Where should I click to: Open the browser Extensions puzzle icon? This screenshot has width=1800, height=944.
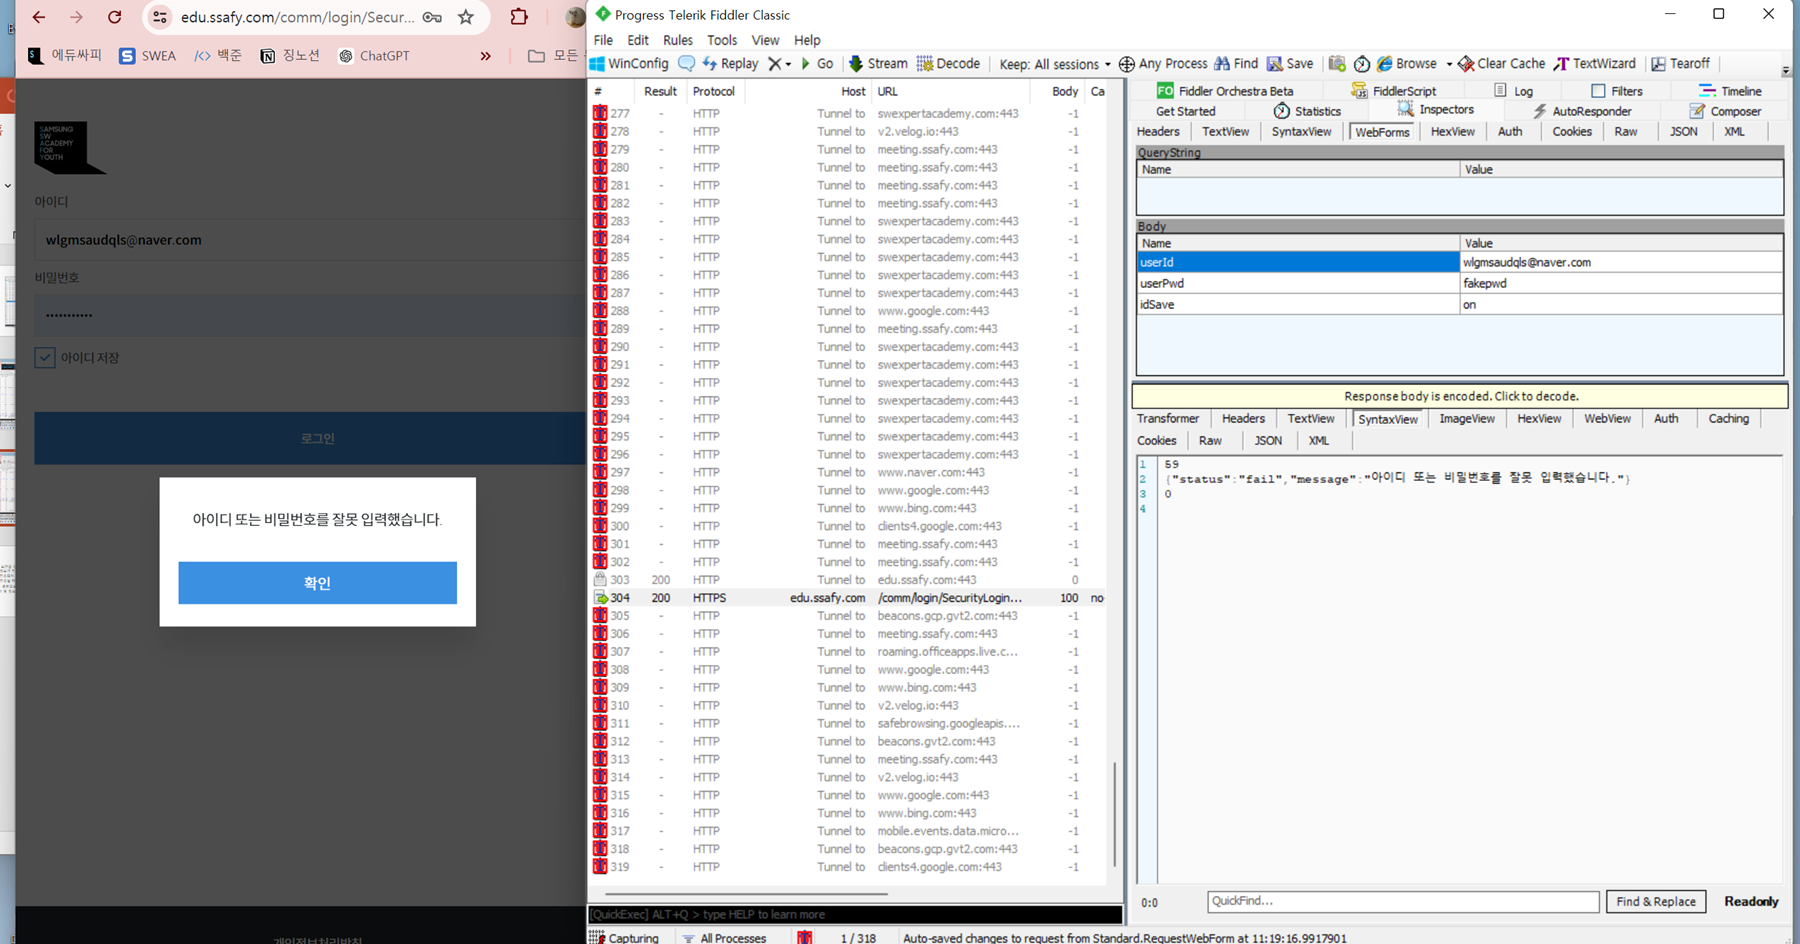point(519,17)
